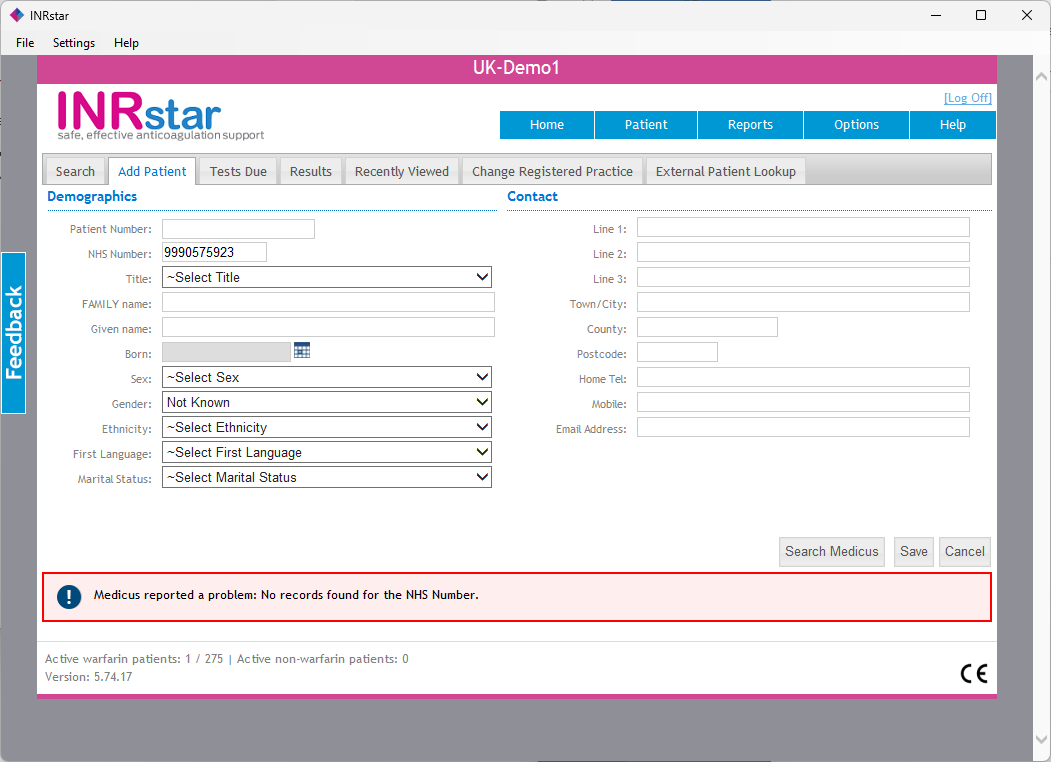
Task: Click the INRstar logo
Action: [x=161, y=115]
